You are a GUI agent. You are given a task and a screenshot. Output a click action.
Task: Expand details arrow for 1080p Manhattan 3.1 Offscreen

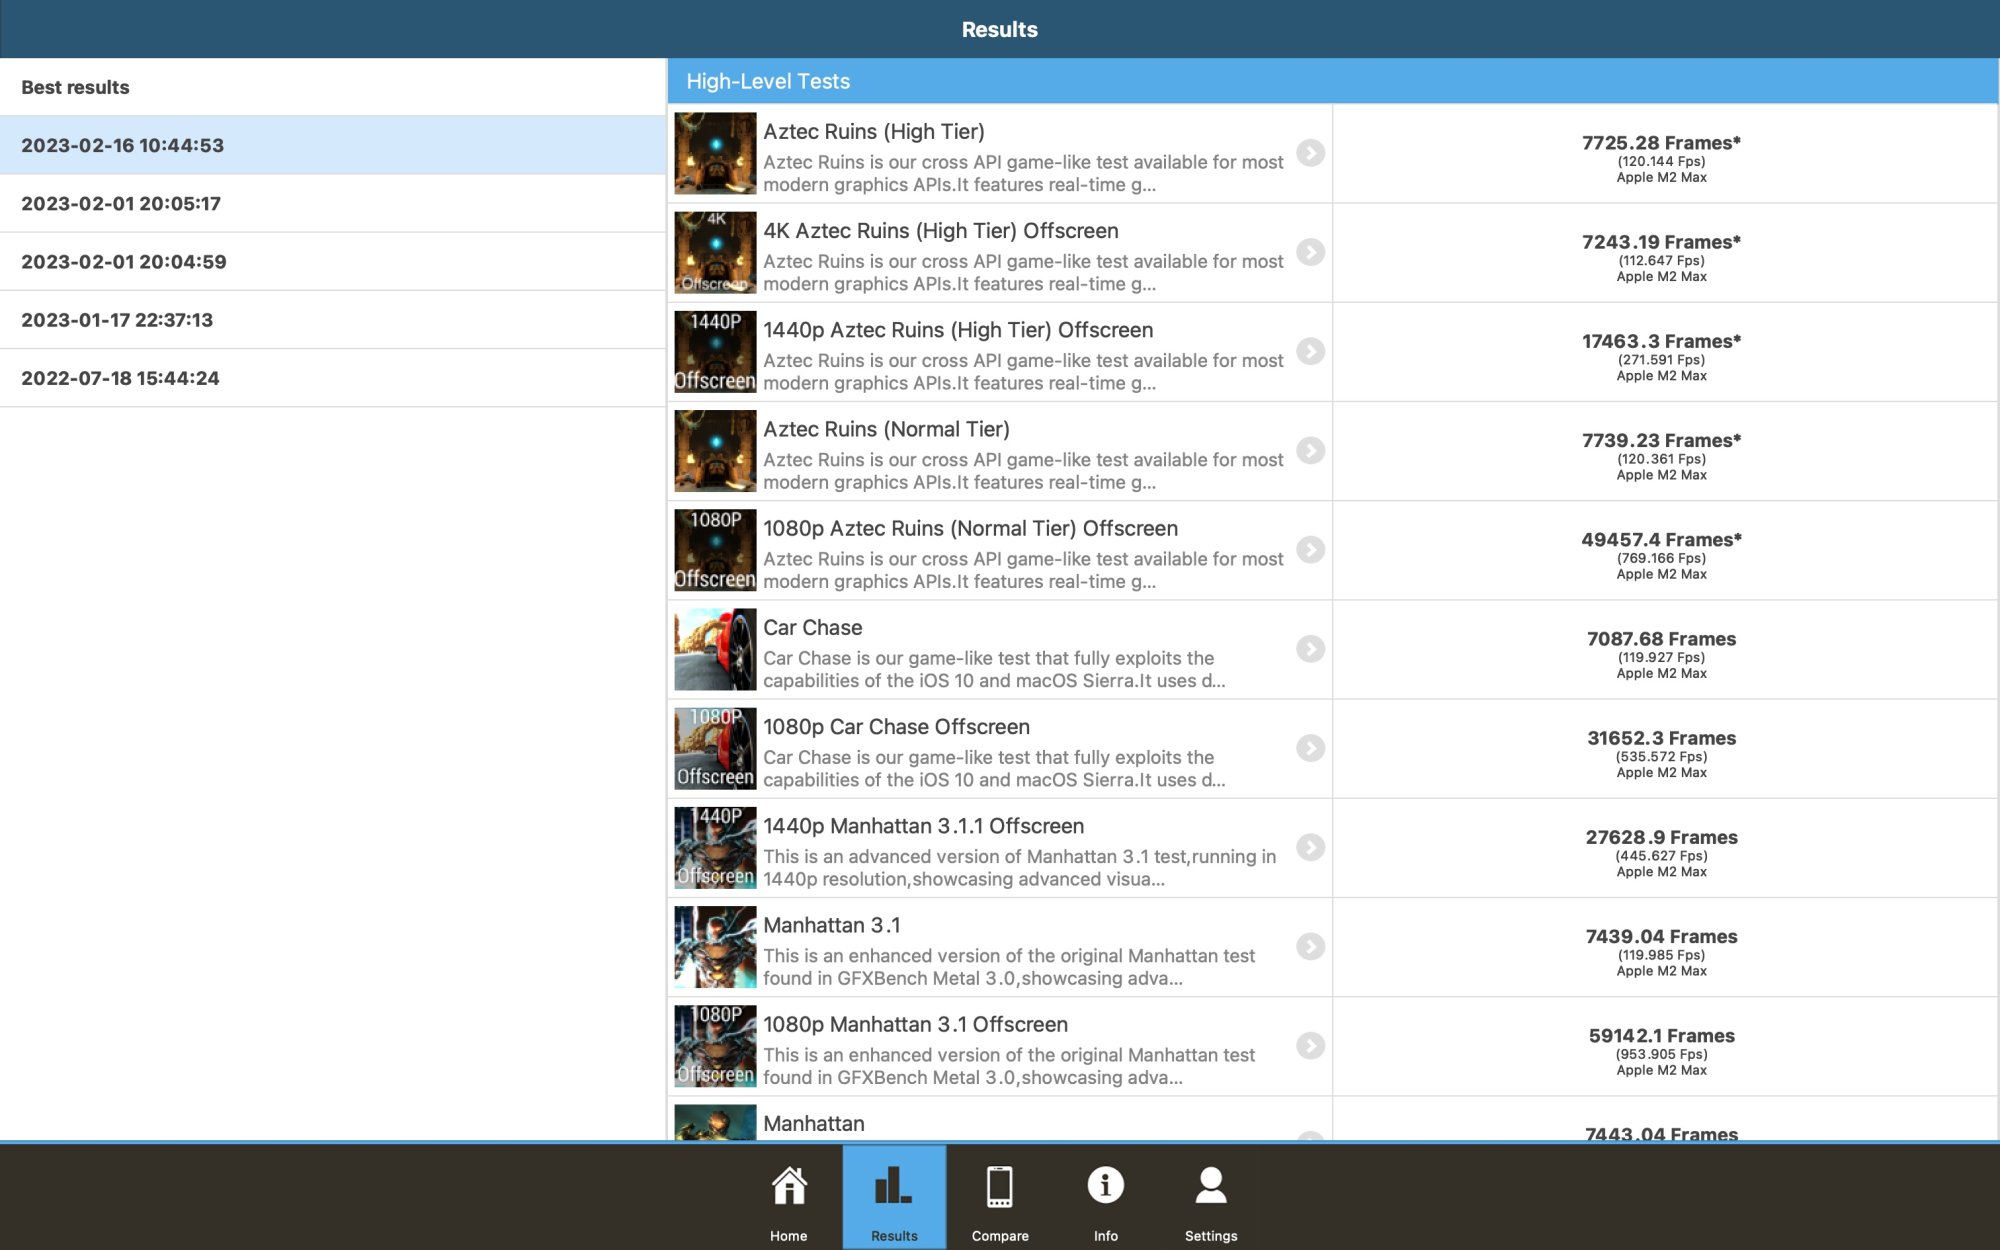[x=1310, y=1046]
